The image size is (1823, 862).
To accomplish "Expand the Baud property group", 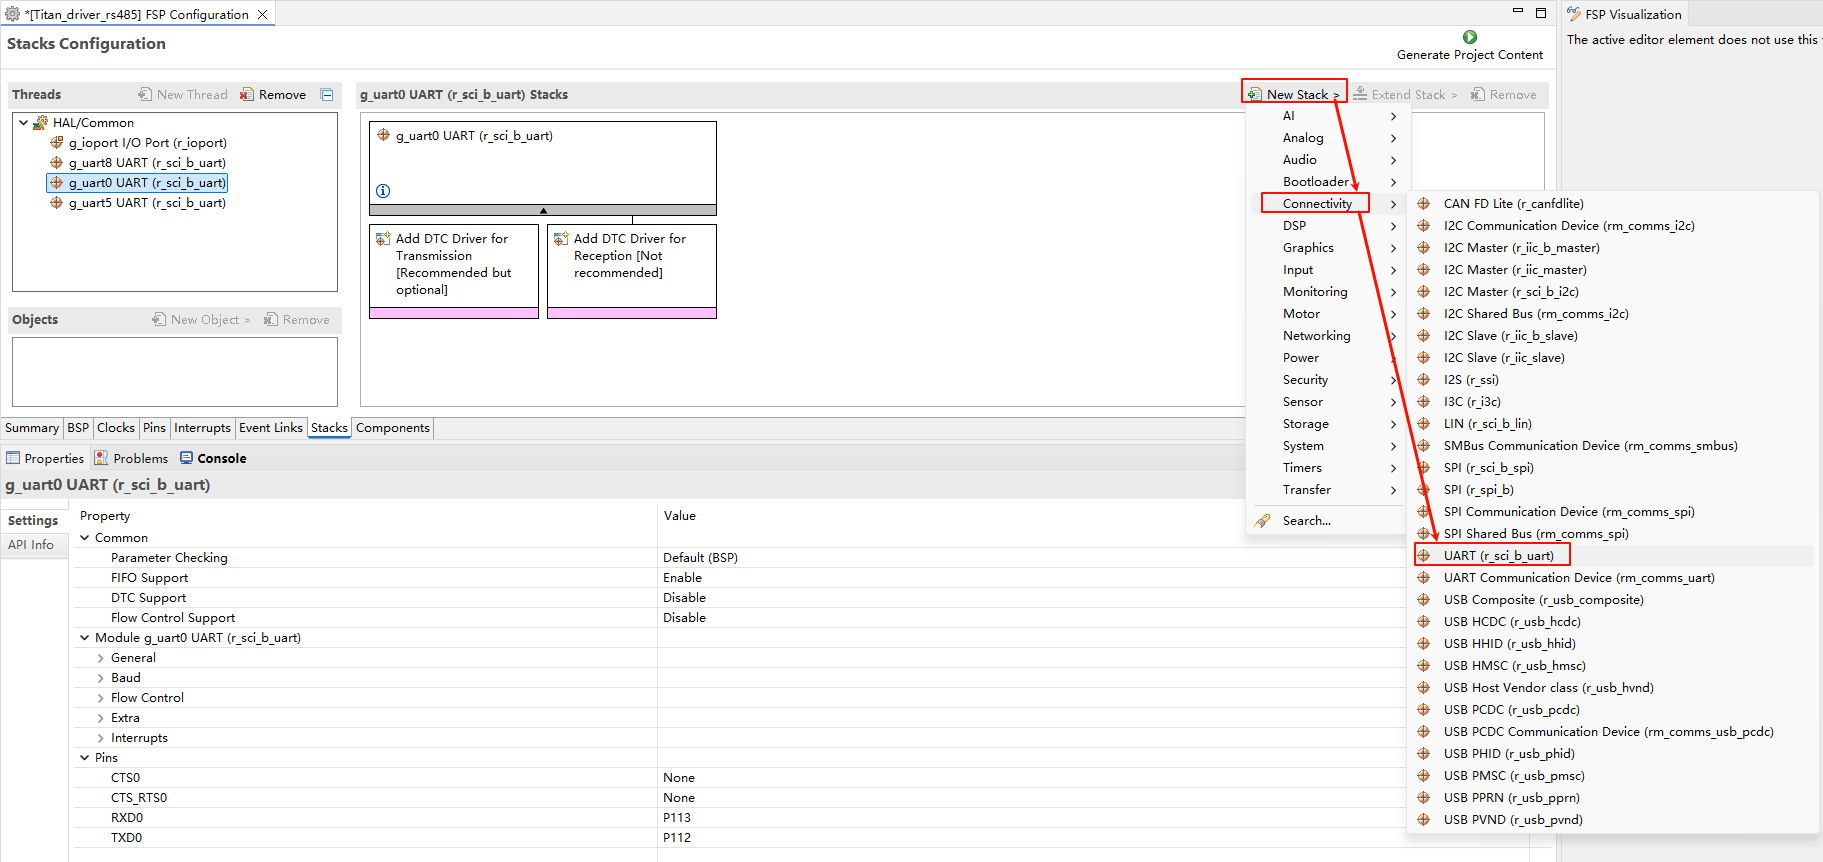I will [x=100, y=678].
